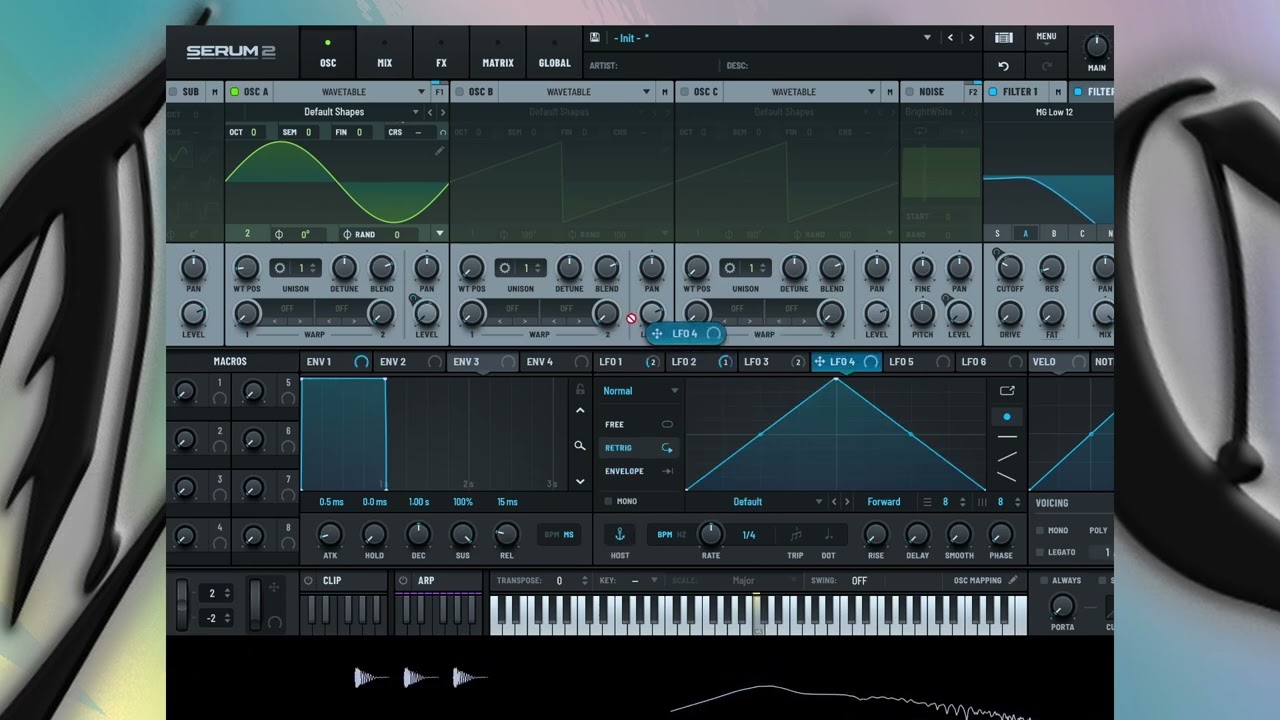Enable the ALWAYS portamento checkbox
Viewport: 1280px width, 720px height.
1044,580
